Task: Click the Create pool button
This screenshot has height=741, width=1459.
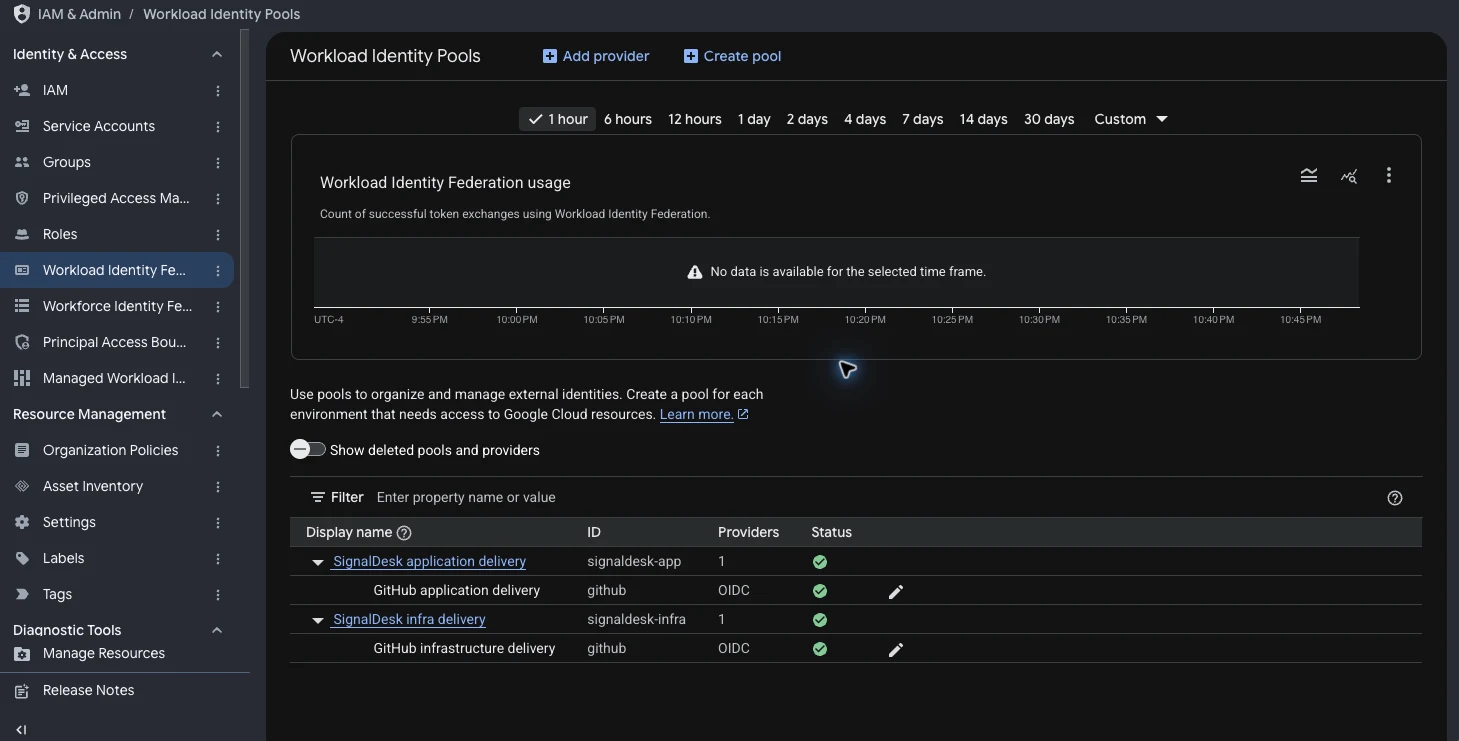Action: (732, 56)
